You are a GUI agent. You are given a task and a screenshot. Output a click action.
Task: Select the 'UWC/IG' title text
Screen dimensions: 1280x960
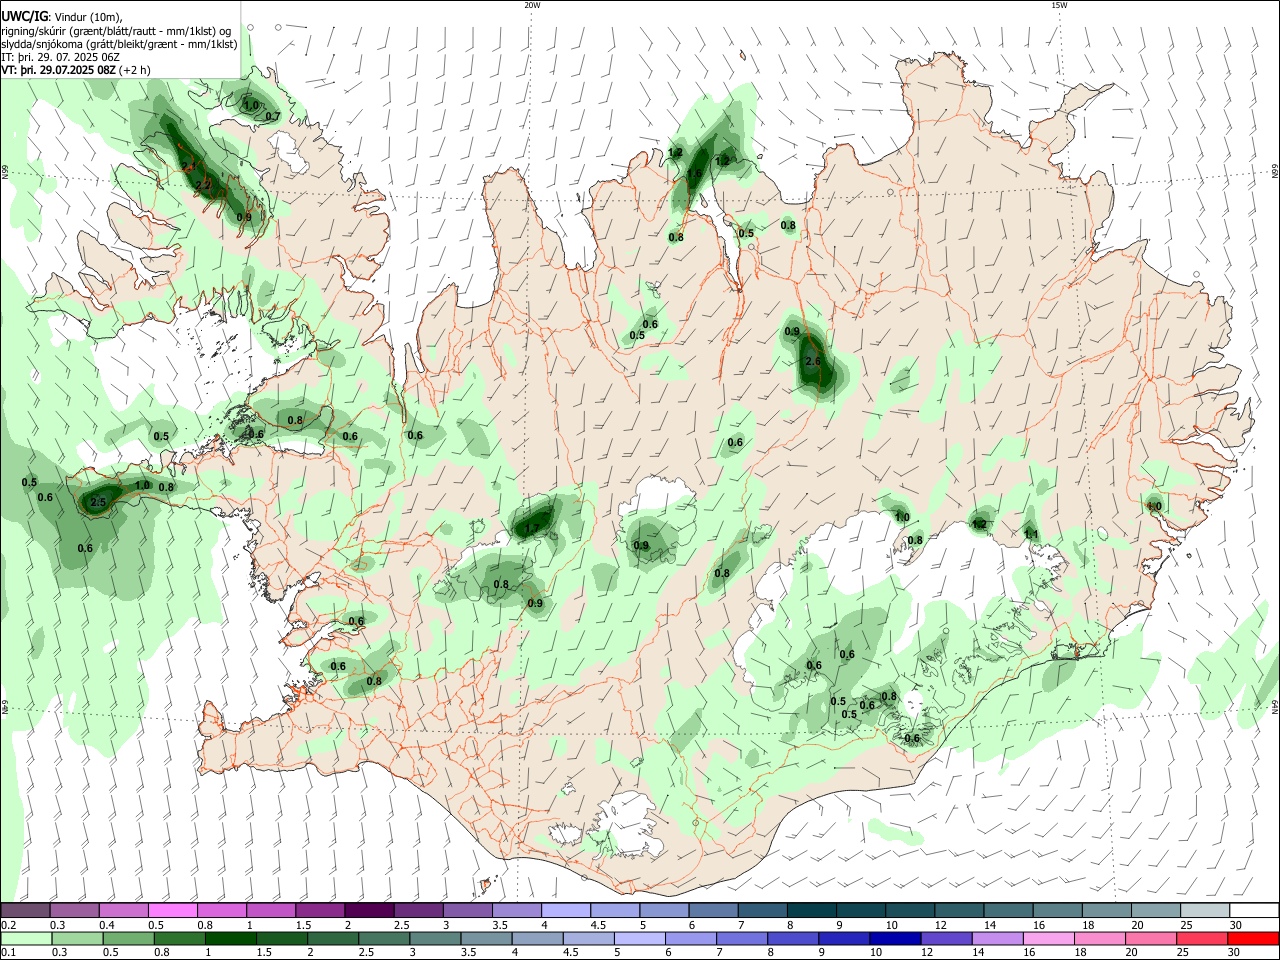point(24,16)
